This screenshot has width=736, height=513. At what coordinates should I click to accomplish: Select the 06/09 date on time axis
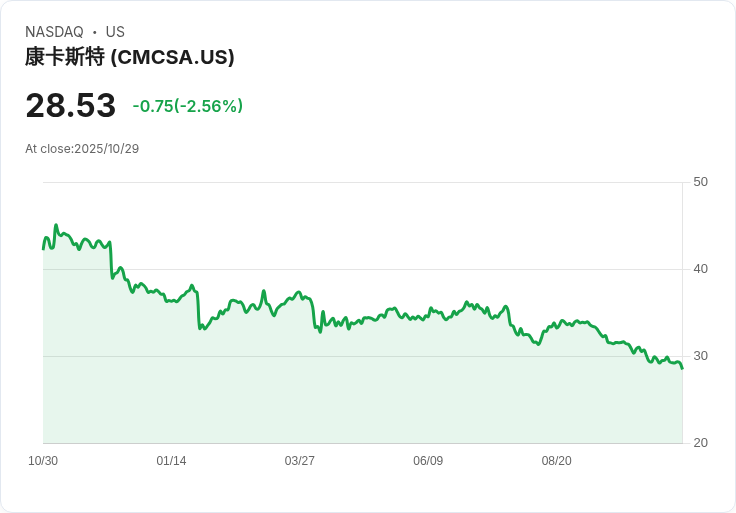[x=428, y=461]
